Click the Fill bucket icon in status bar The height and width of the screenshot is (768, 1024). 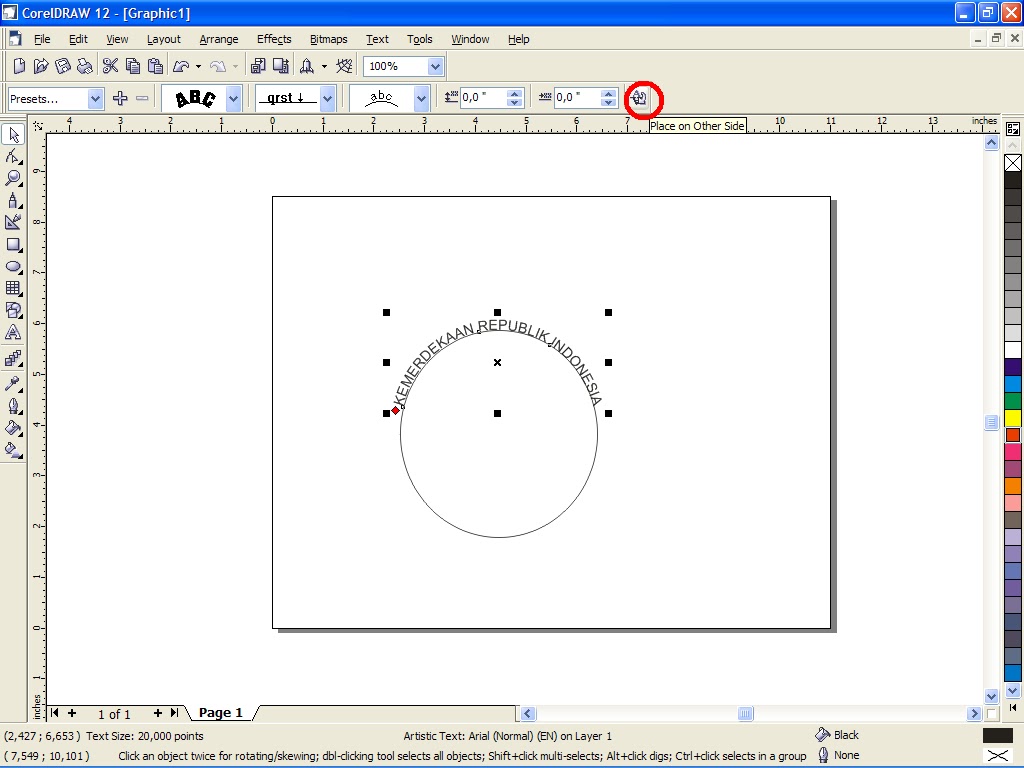[x=822, y=735]
